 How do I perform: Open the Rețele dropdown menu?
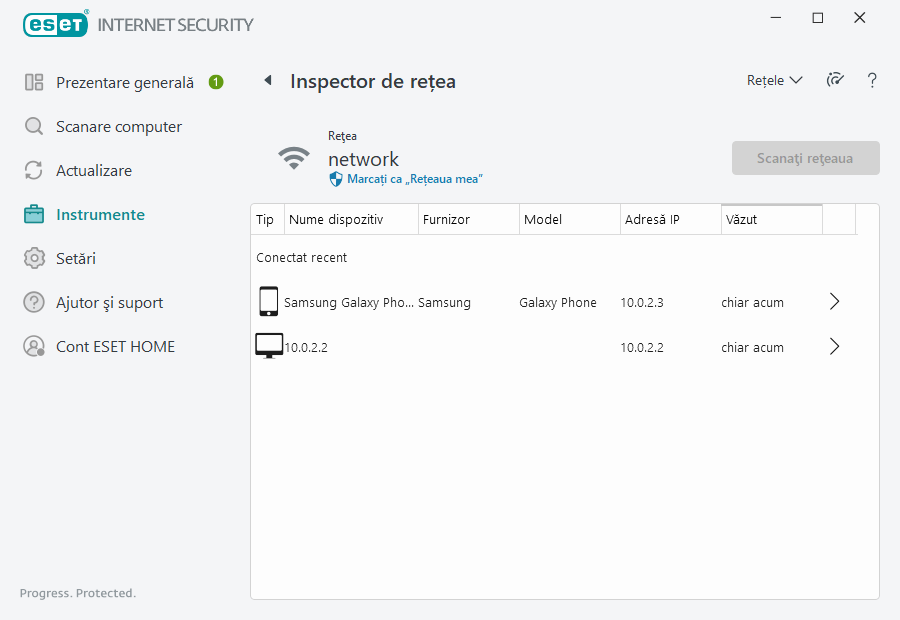(x=774, y=81)
